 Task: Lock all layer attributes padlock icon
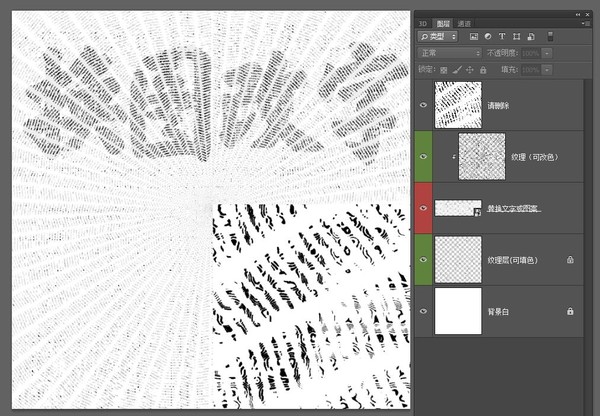click(x=483, y=70)
